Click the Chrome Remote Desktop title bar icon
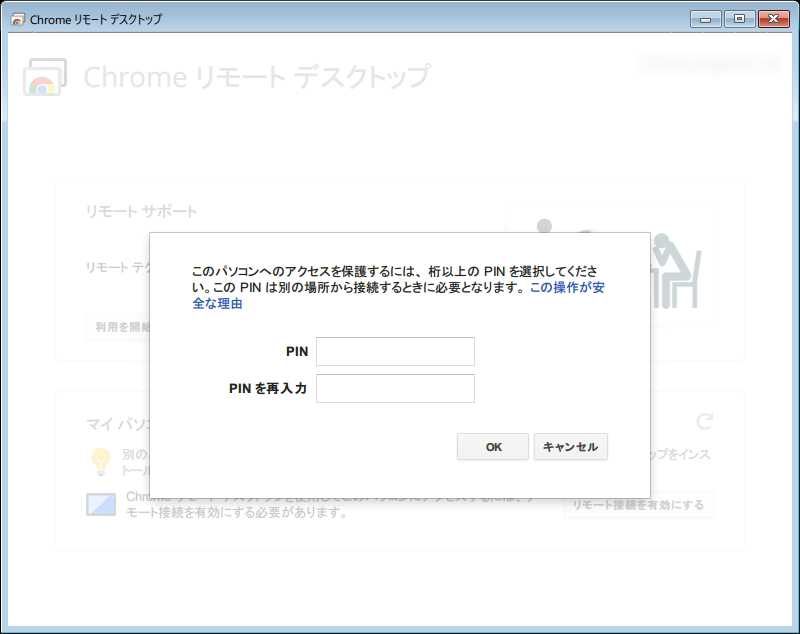Image resolution: width=800 pixels, height=634 pixels. [18, 19]
